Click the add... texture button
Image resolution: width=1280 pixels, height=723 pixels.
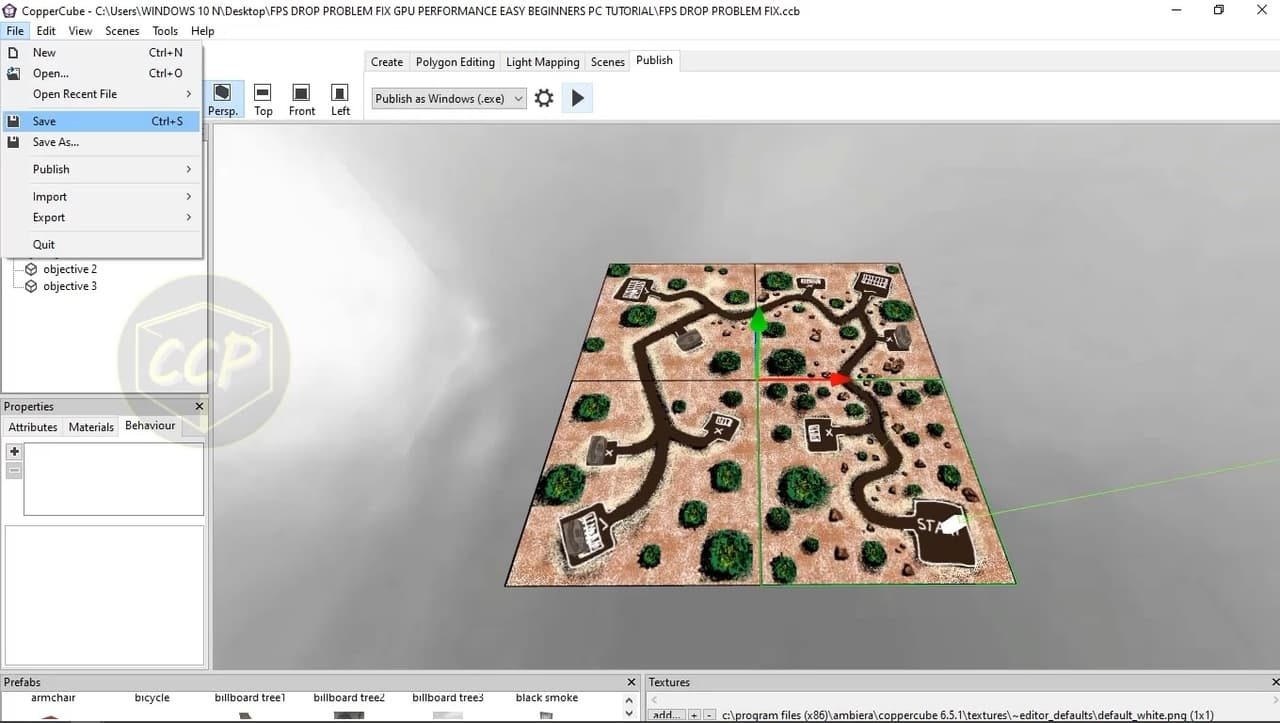(664, 715)
